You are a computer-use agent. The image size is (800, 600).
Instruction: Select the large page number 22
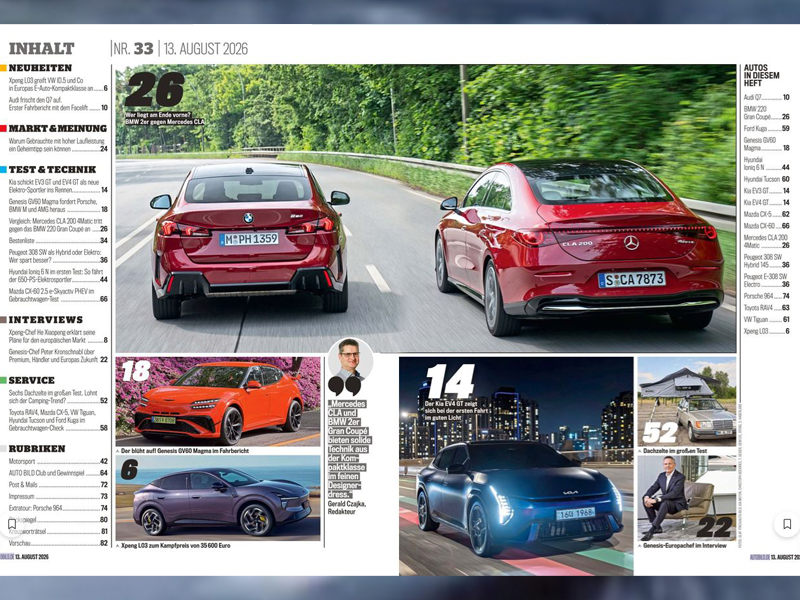coord(714,528)
